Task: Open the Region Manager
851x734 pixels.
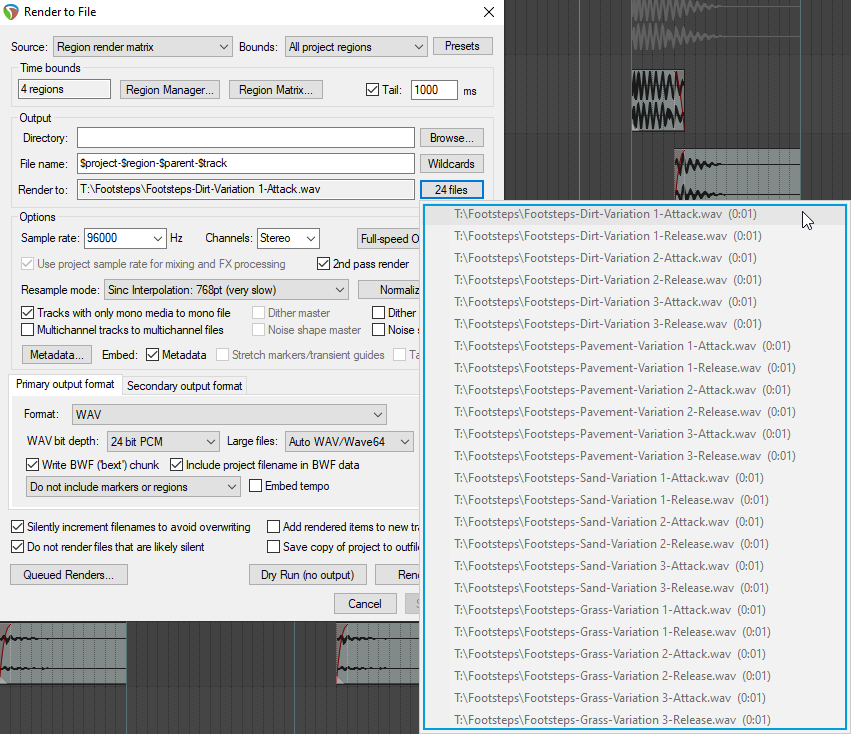Action: click(x=169, y=88)
